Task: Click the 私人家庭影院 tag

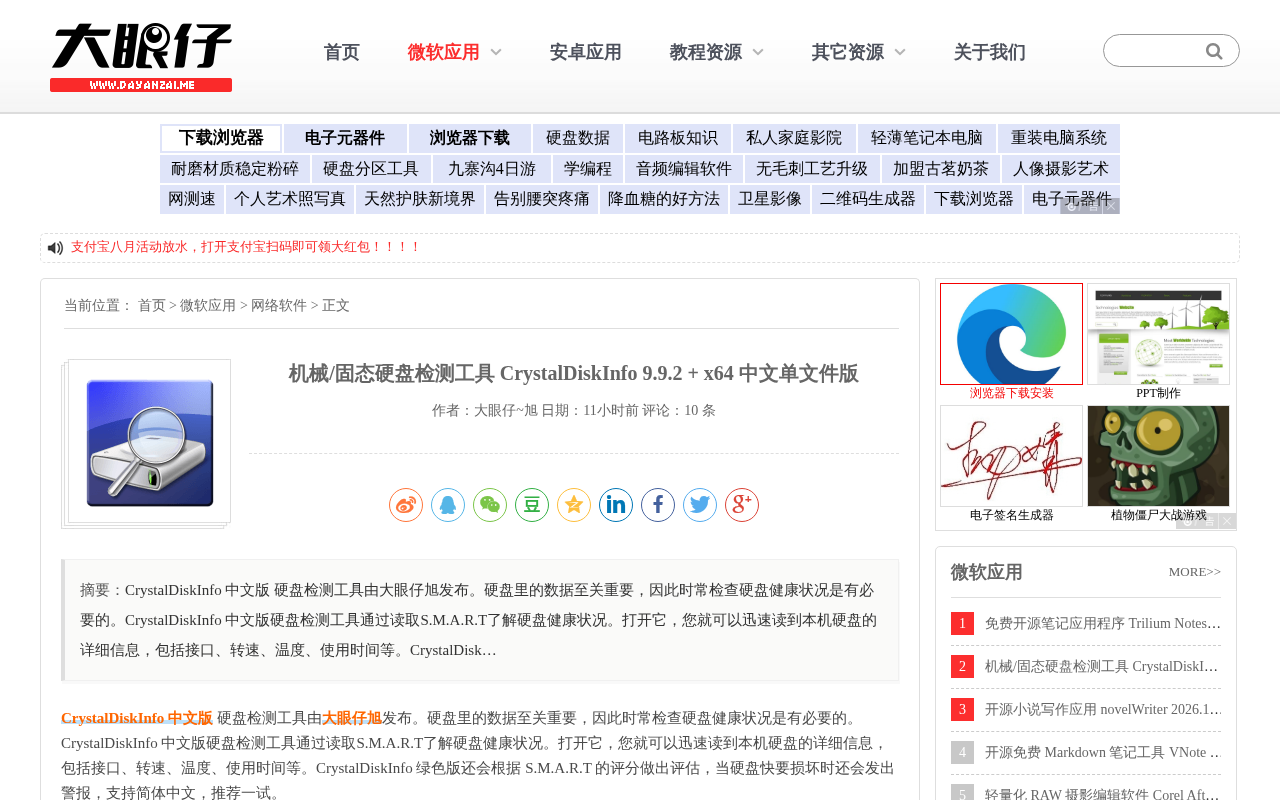Action: [794, 138]
